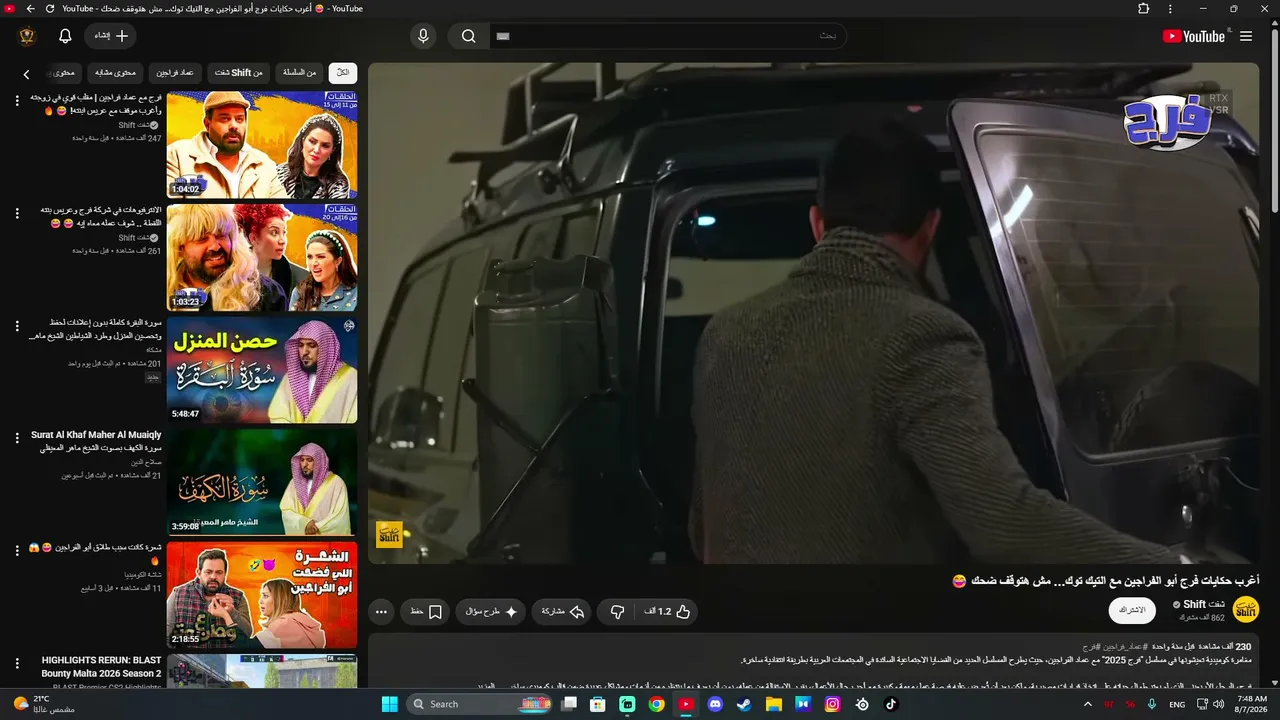Open the Windows Start menu
This screenshot has width=1280, height=720.
click(x=389, y=704)
